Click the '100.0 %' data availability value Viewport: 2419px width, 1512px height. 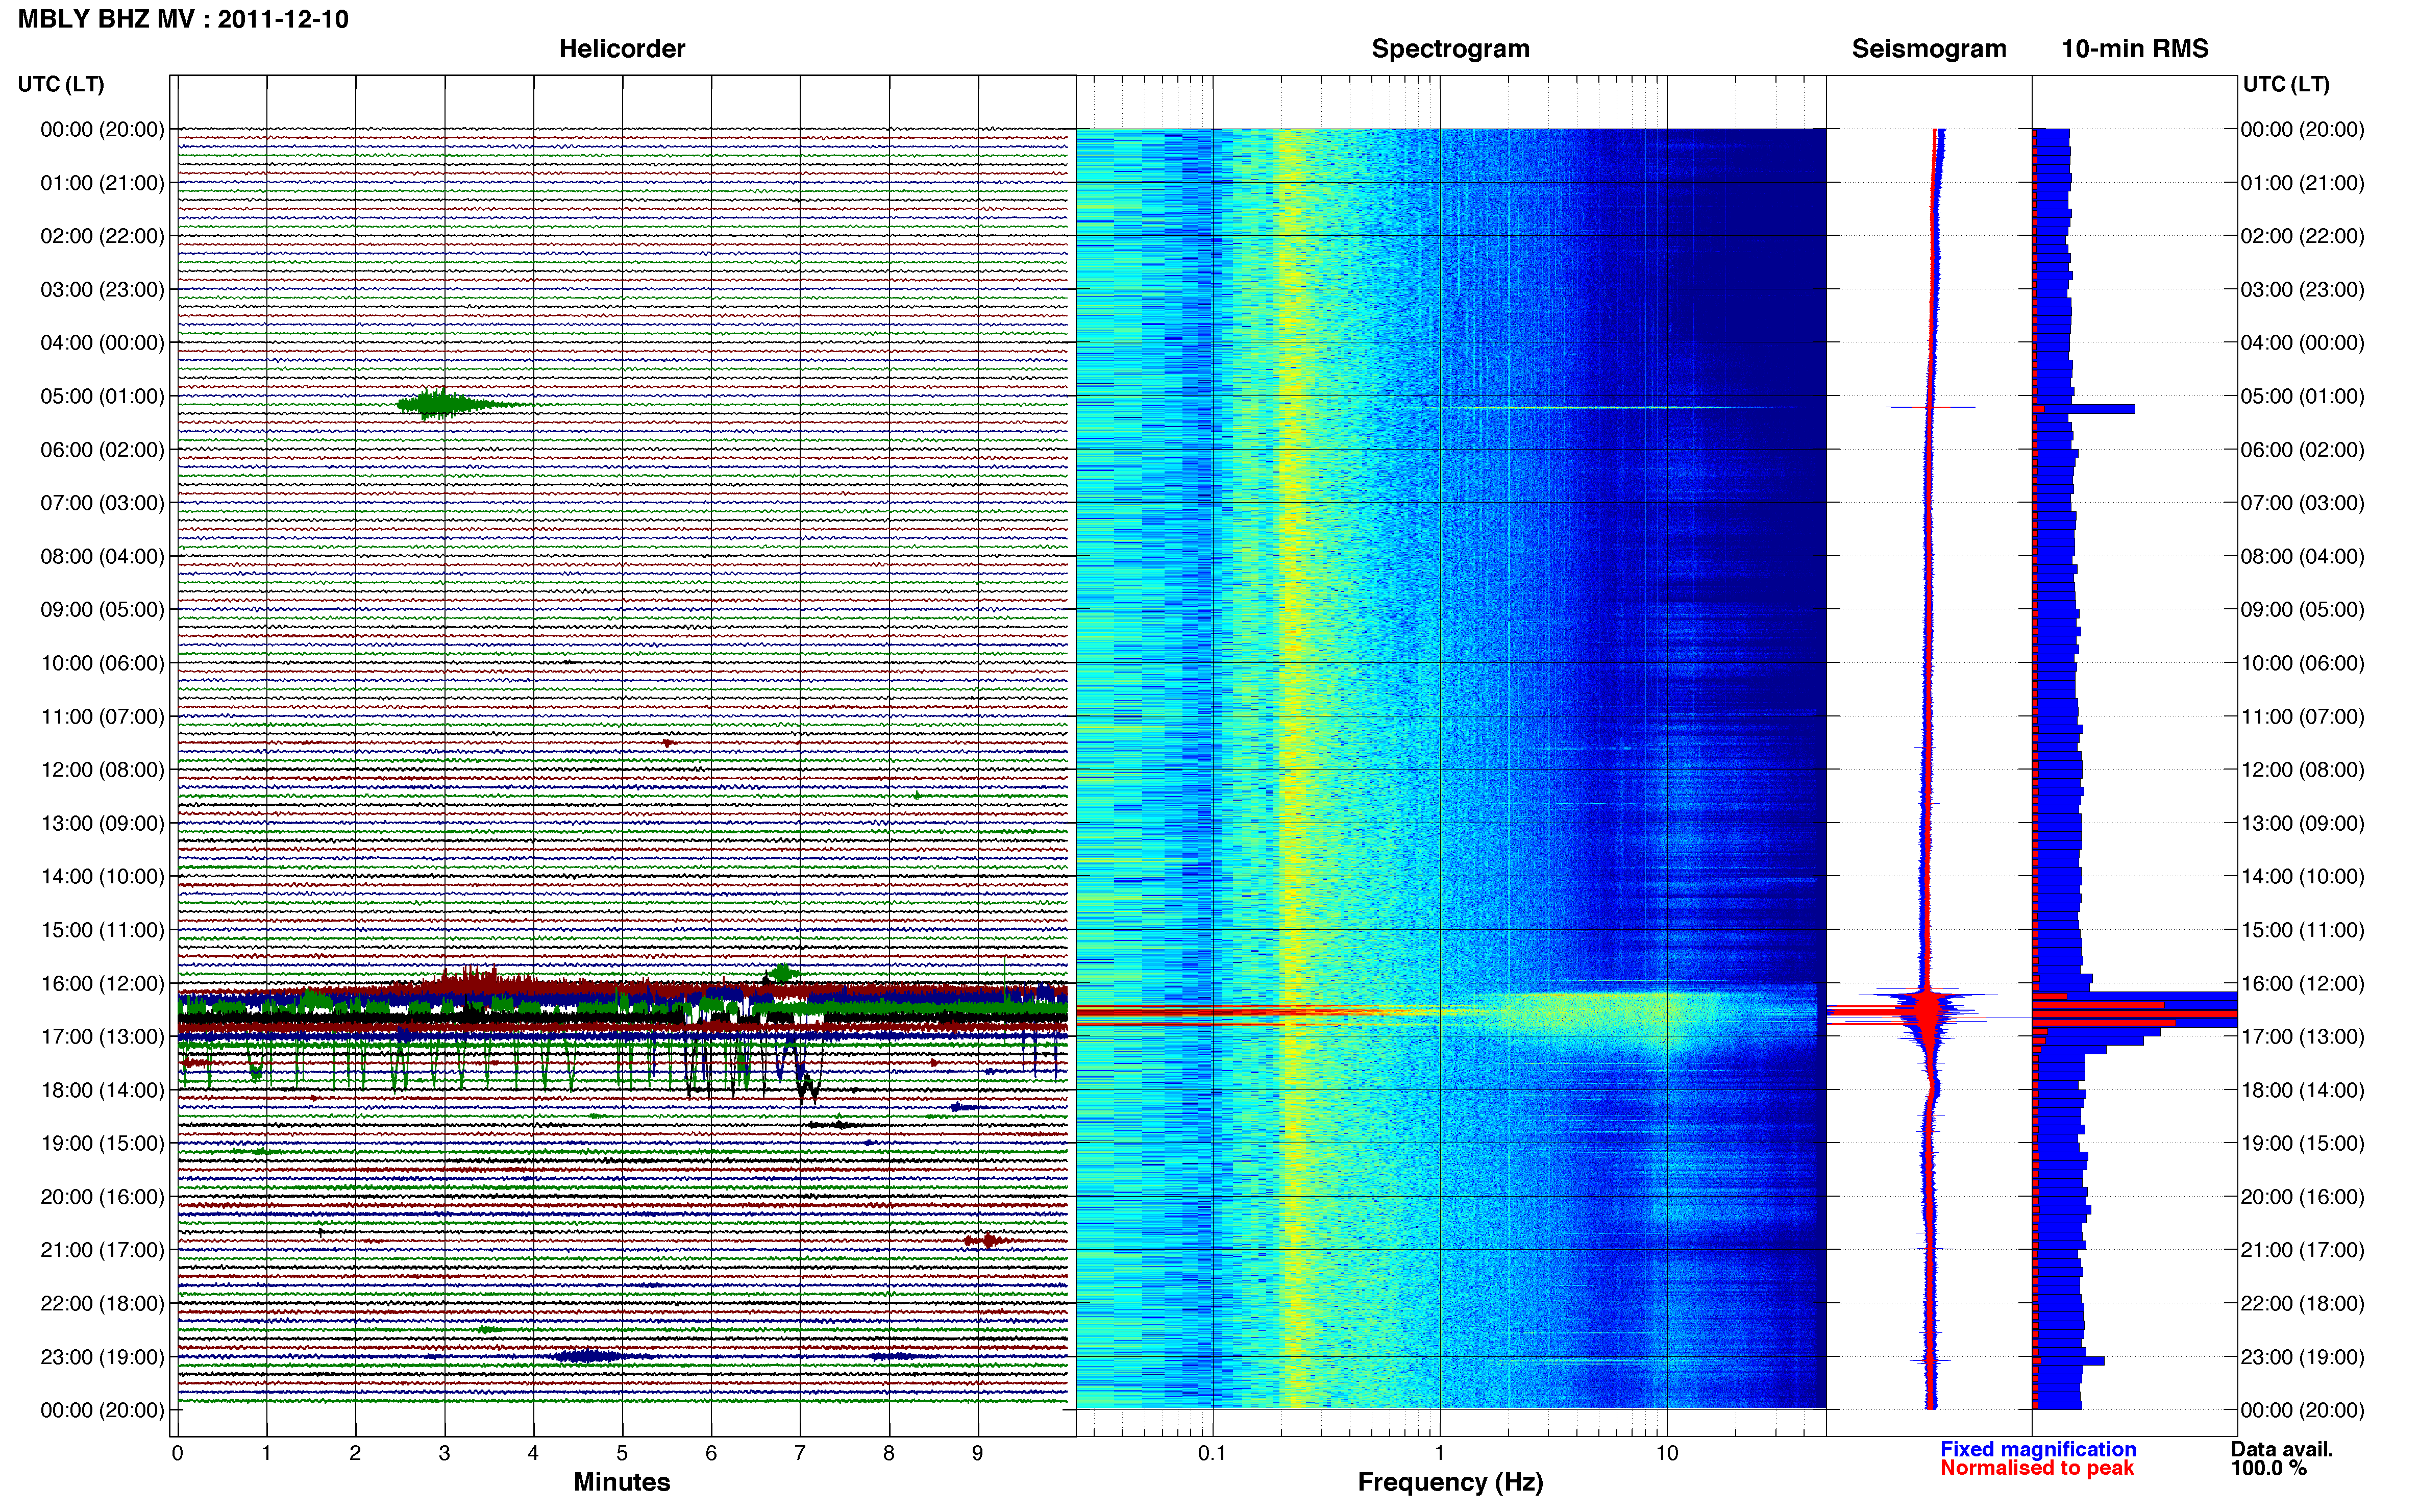[x=2268, y=1468]
